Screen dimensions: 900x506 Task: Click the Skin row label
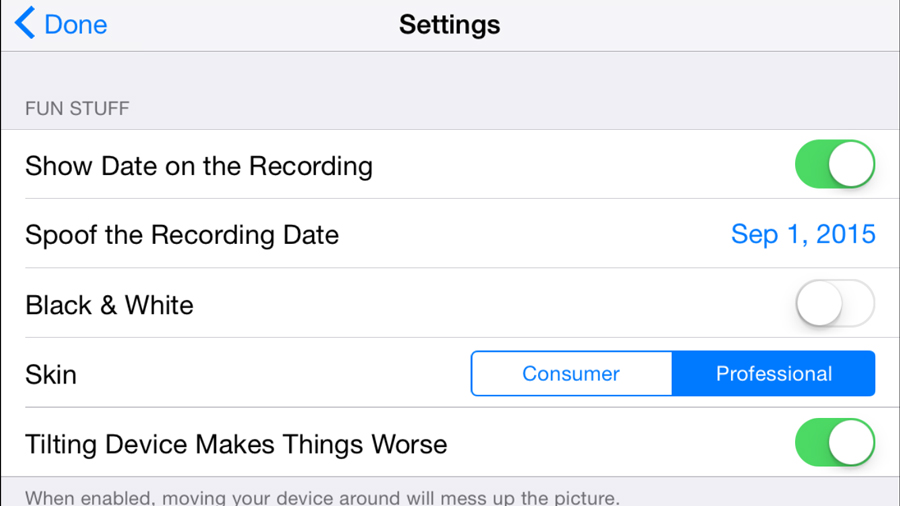51,375
